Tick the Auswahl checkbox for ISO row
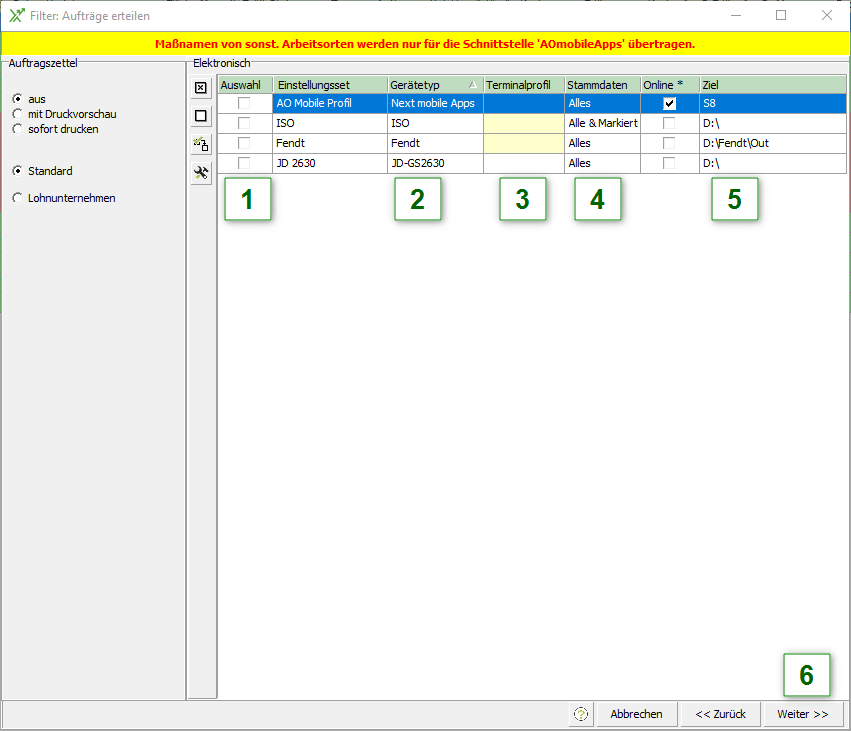The height and width of the screenshot is (731, 851). click(x=244, y=123)
